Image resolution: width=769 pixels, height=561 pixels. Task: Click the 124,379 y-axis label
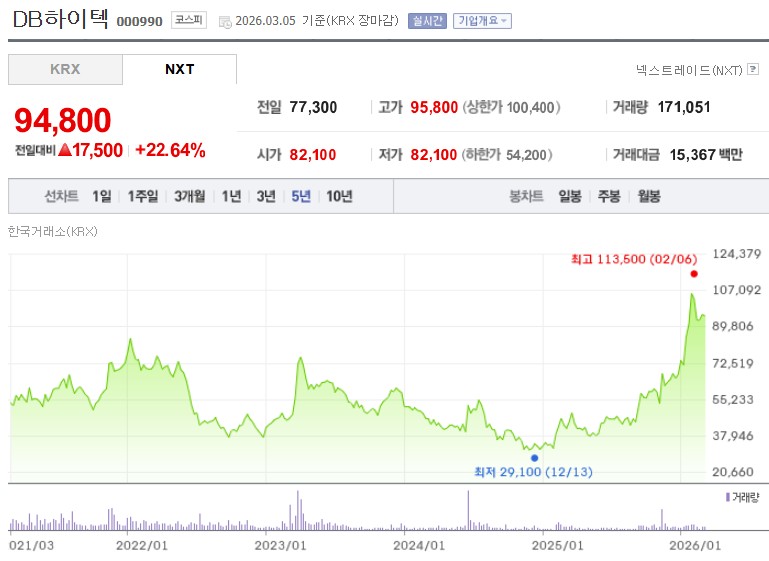[737, 254]
